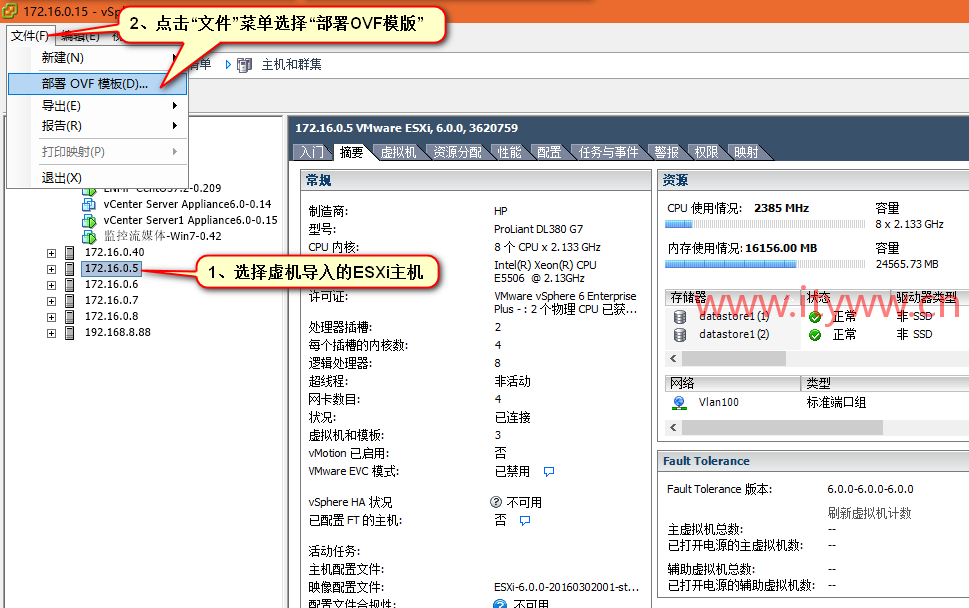Click green status icon for datastore1 (1)
Image resolution: width=969 pixels, height=608 pixels.
pos(815,317)
